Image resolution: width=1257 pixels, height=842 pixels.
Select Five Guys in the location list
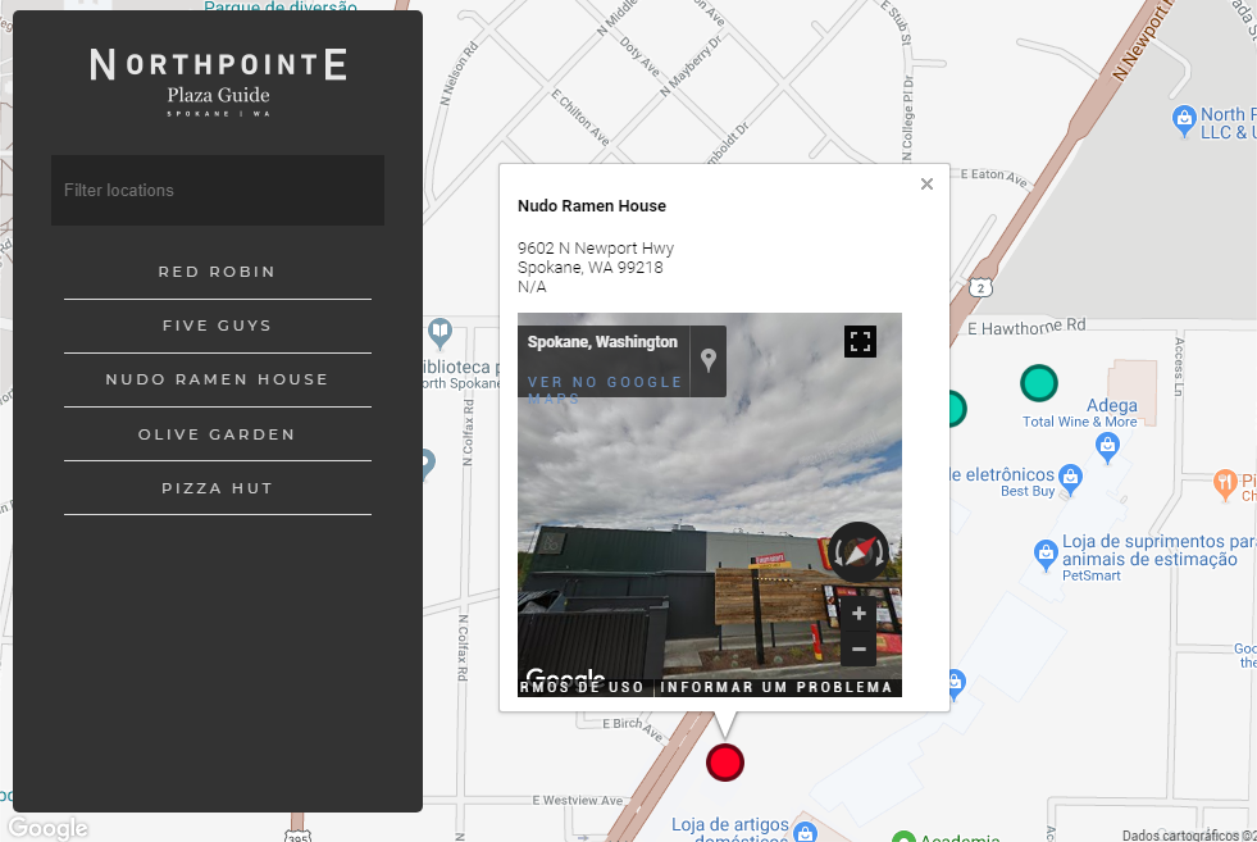point(217,326)
